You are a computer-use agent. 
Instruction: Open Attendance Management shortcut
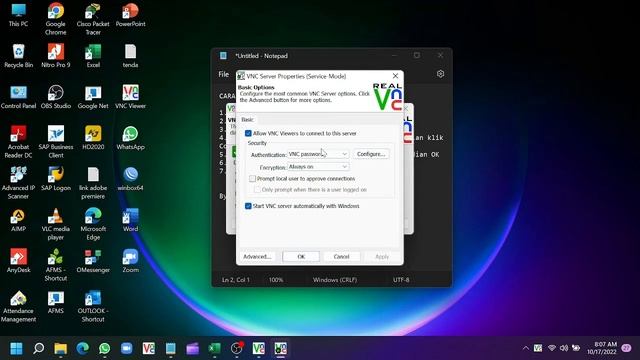tap(18, 307)
